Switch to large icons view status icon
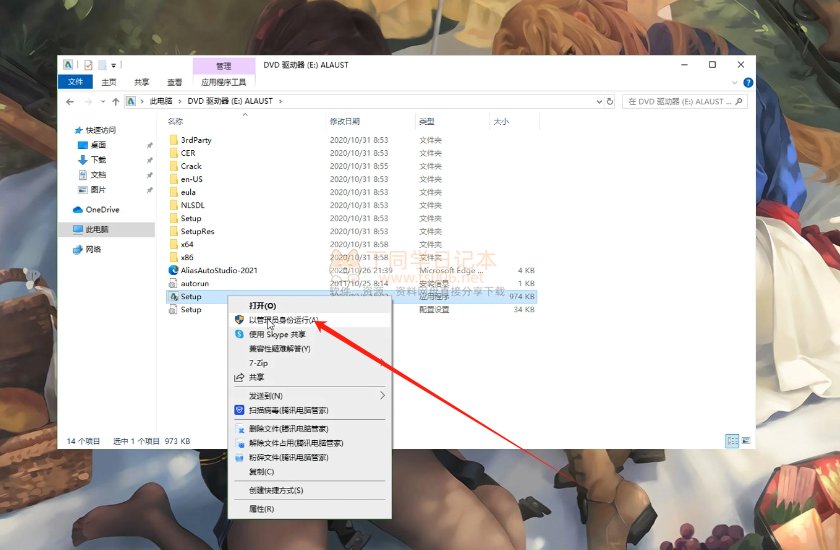The image size is (840, 550). [x=746, y=441]
